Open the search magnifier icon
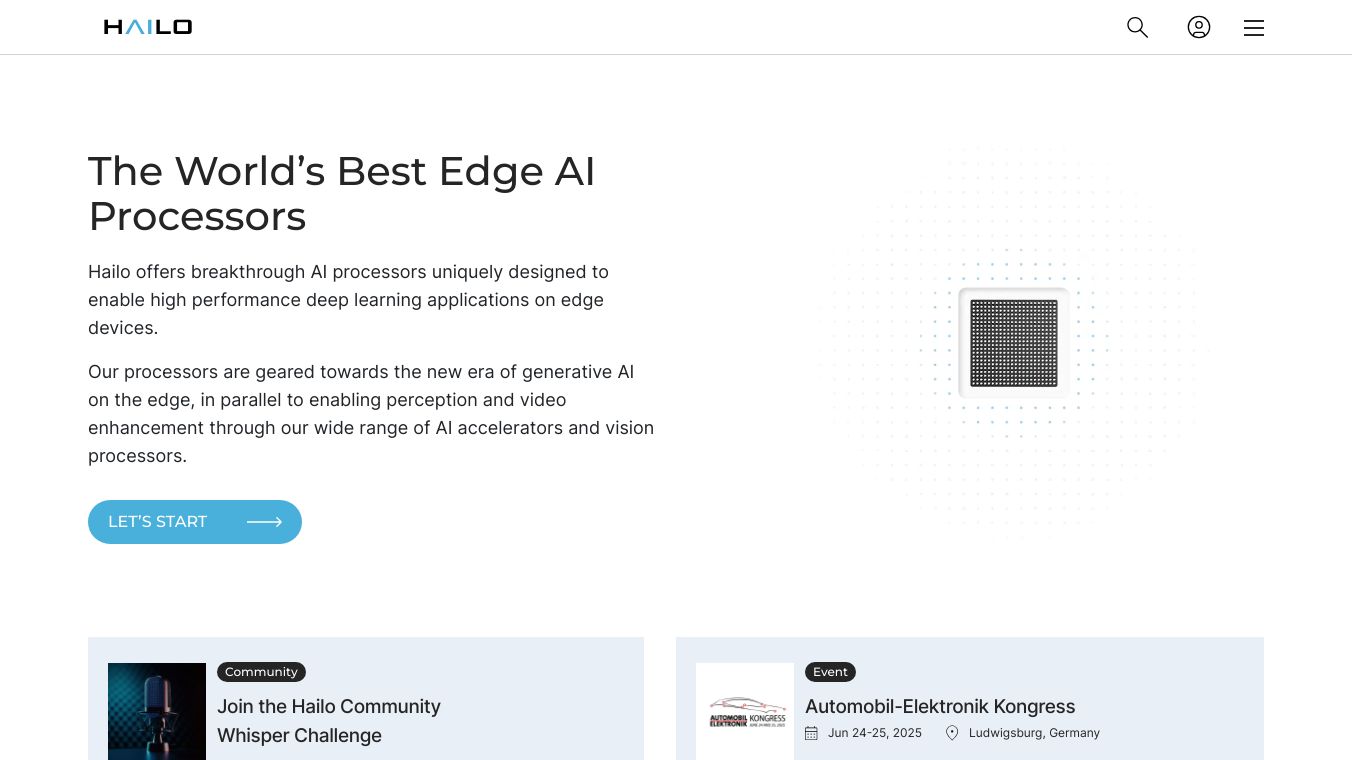1352x760 pixels. (x=1137, y=27)
